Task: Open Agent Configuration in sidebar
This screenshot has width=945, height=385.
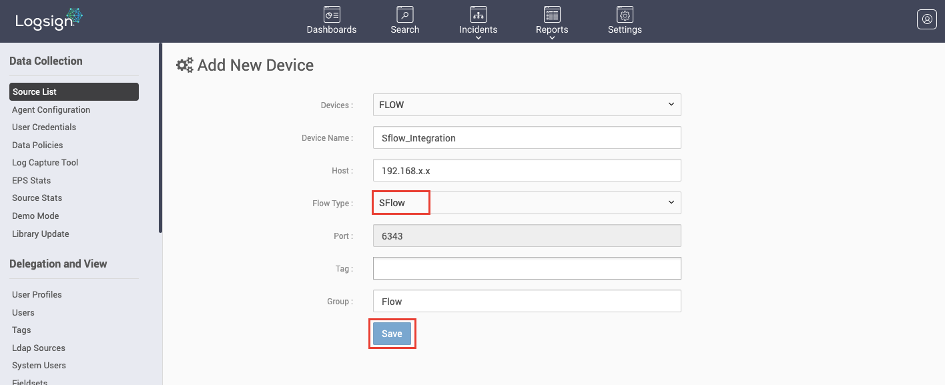Action: coord(51,110)
